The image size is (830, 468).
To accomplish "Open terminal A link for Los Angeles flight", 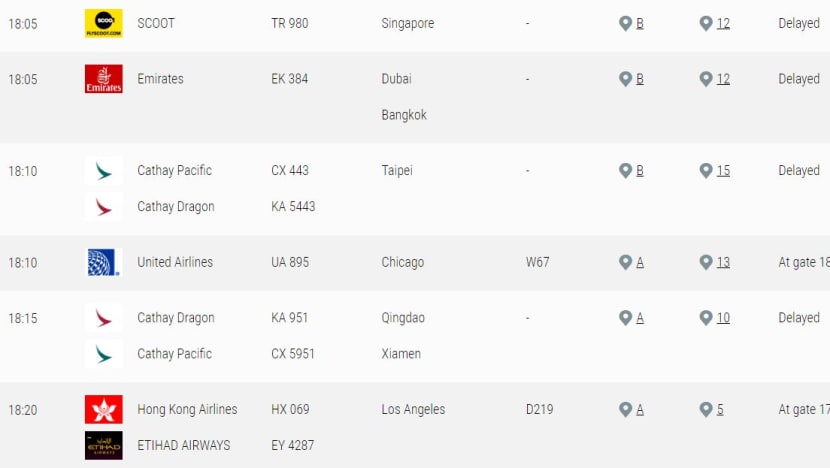I will 640,409.
